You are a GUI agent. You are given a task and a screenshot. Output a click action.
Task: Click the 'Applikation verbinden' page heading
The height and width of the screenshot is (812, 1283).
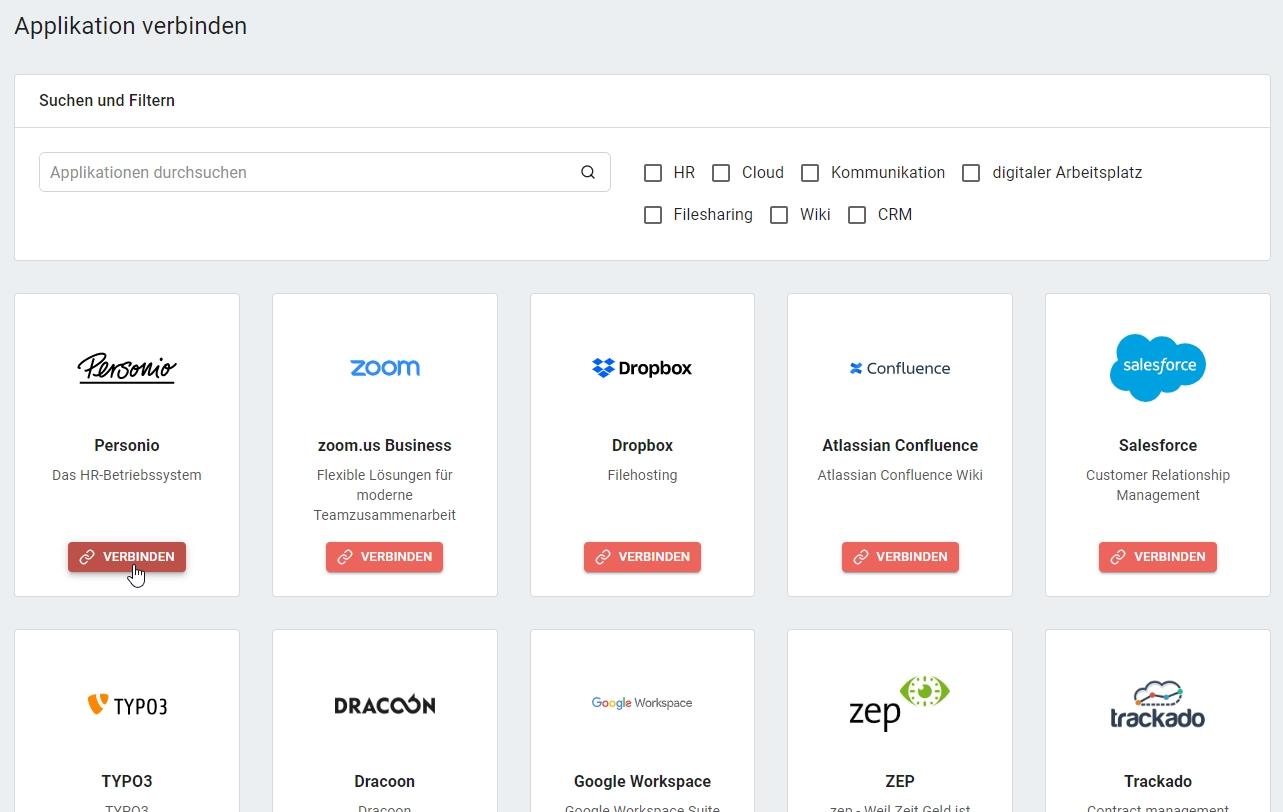[x=131, y=26]
